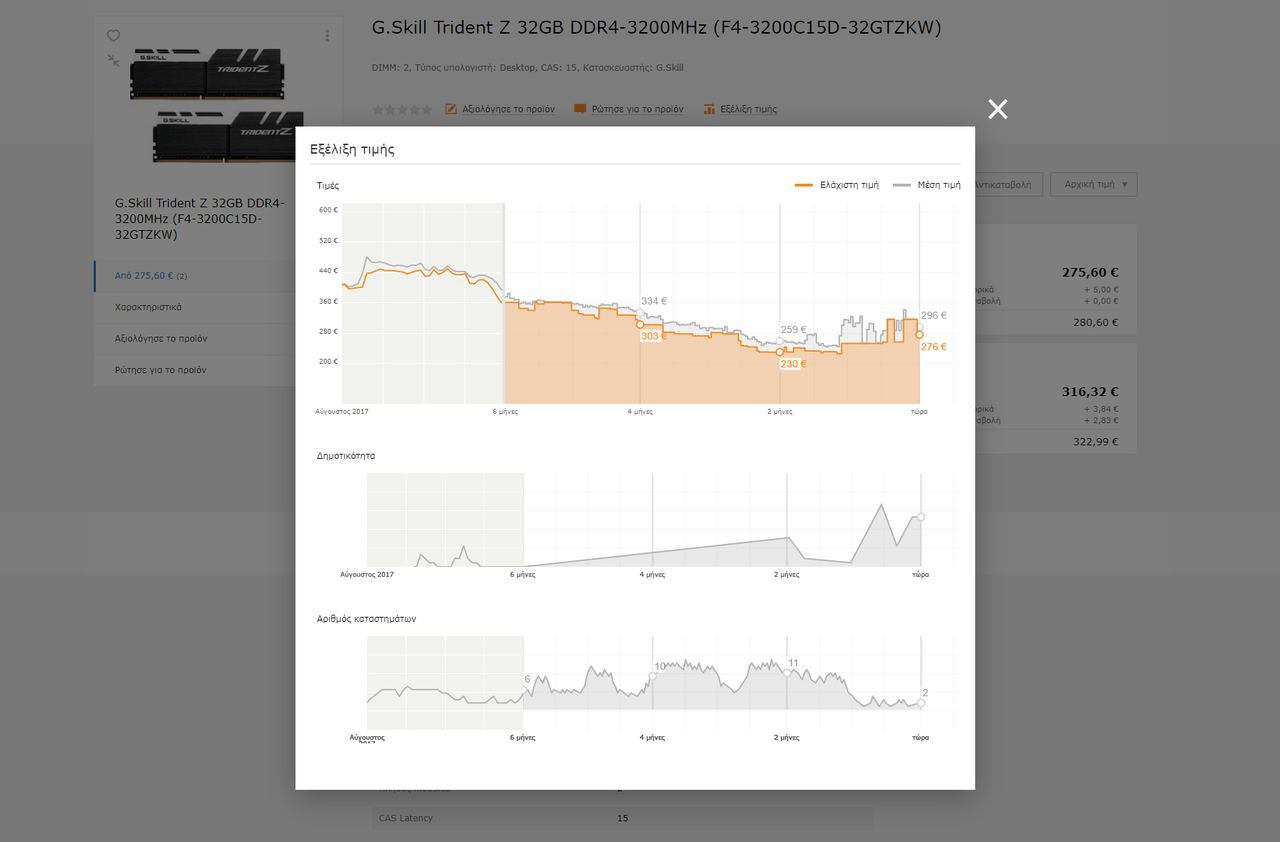Click the shops chart marker labeled 11
1280x842 pixels.
787,673
